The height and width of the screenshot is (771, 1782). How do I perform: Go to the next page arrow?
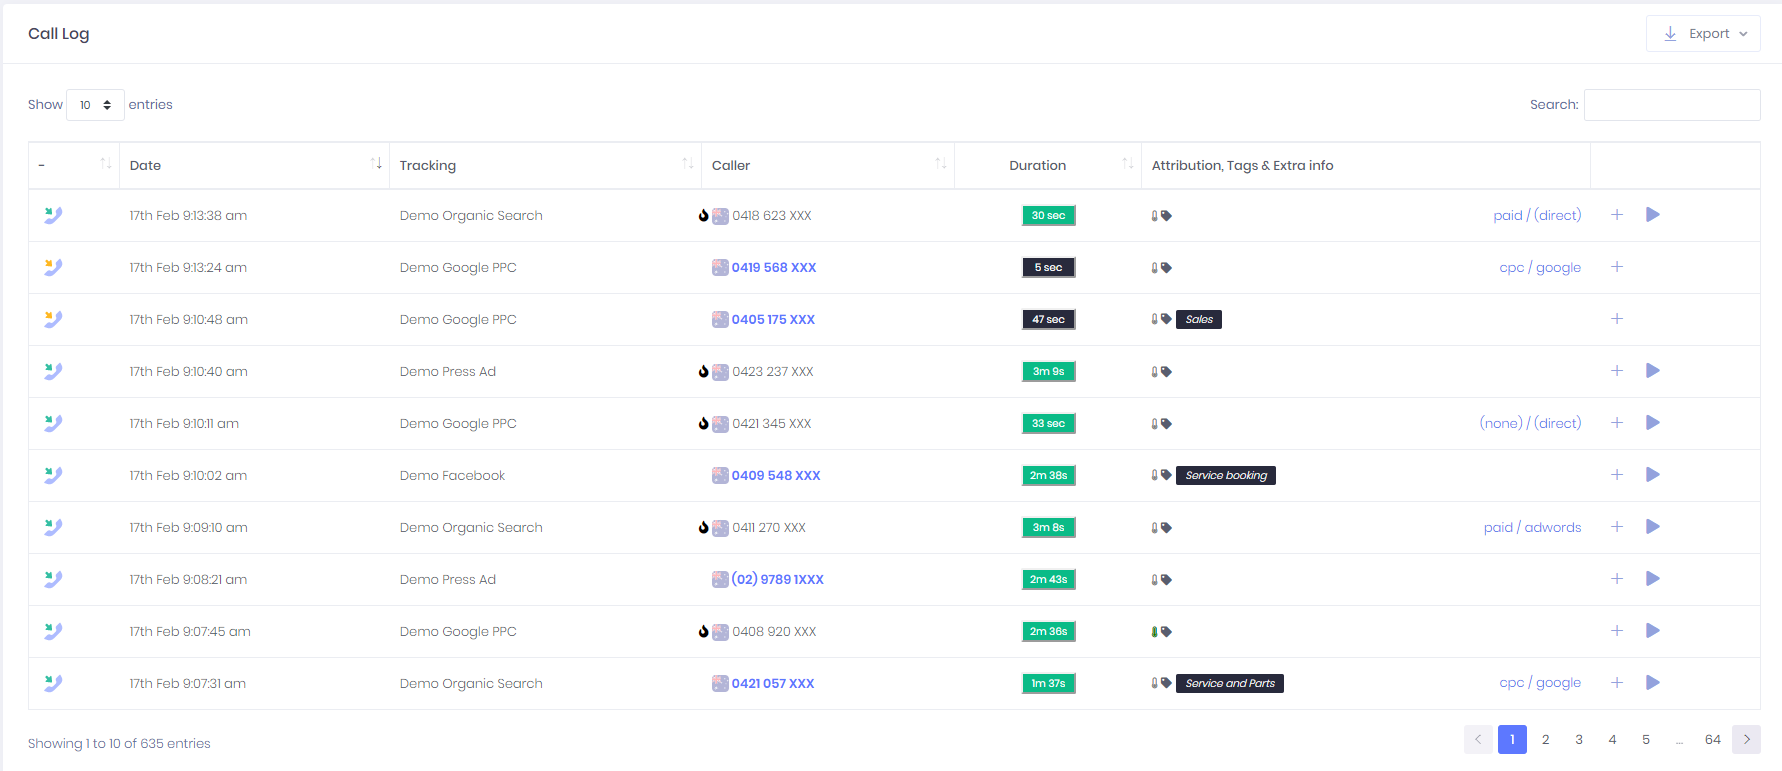click(1747, 739)
